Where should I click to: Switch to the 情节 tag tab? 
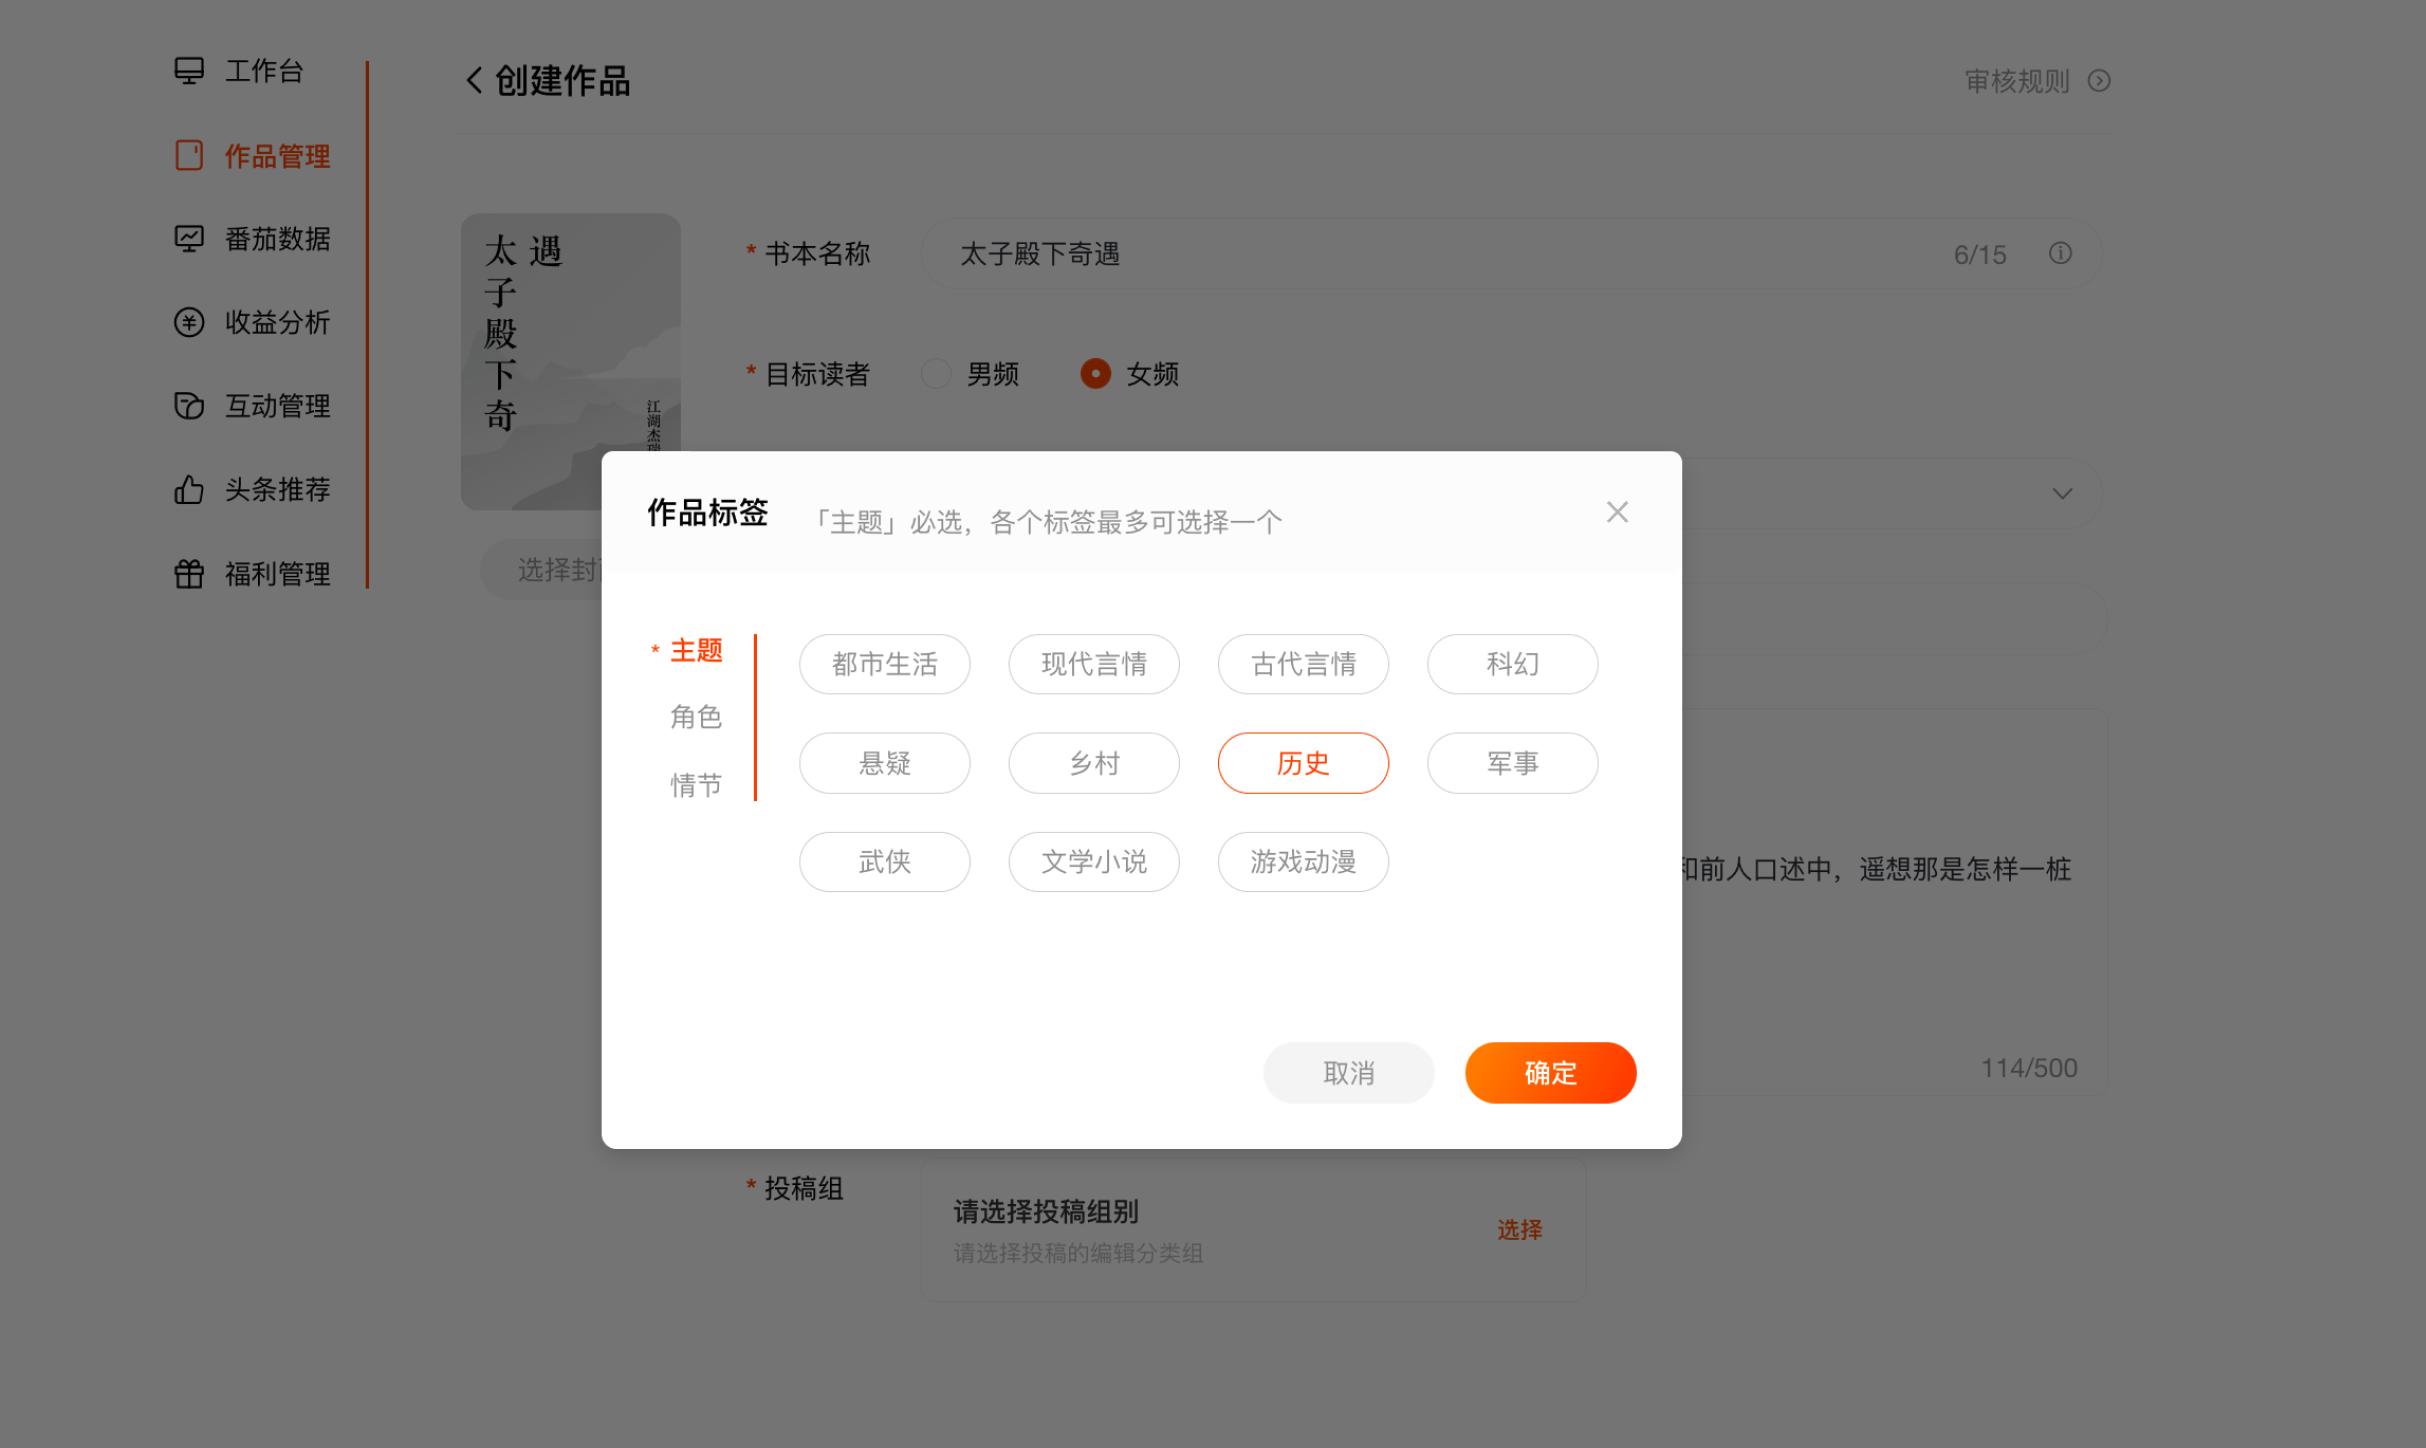(696, 784)
